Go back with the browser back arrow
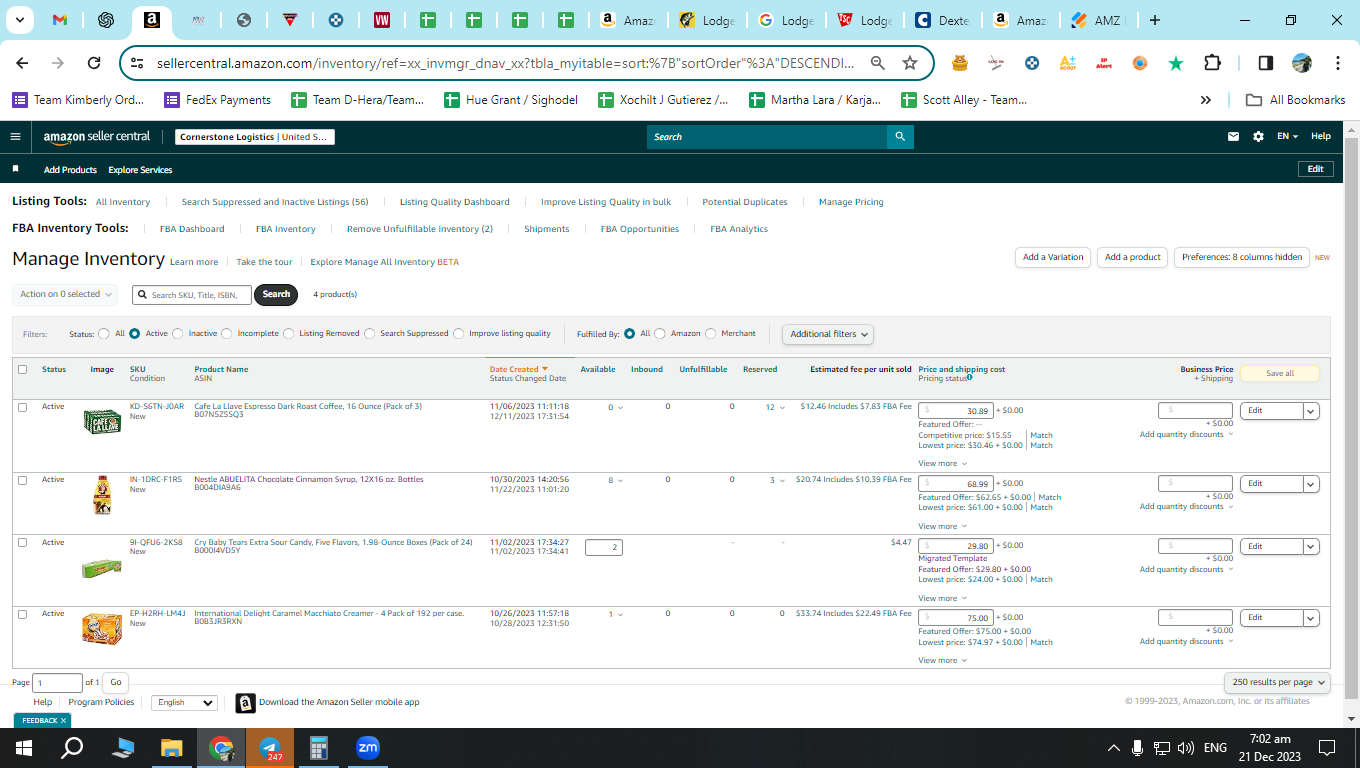Image resolution: width=1360 pixels, height=768 pixels. [x=22, y=63]
